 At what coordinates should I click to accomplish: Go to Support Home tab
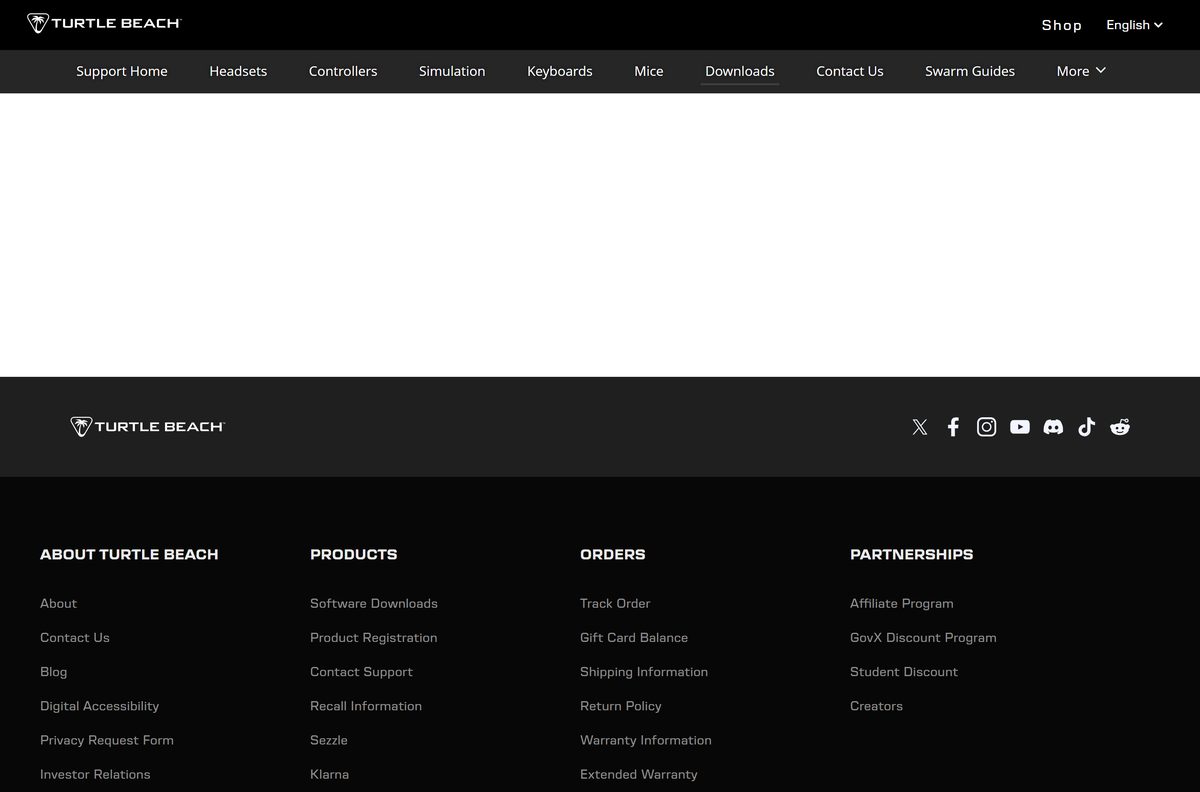pyautogui.click(x=122, y=71)
